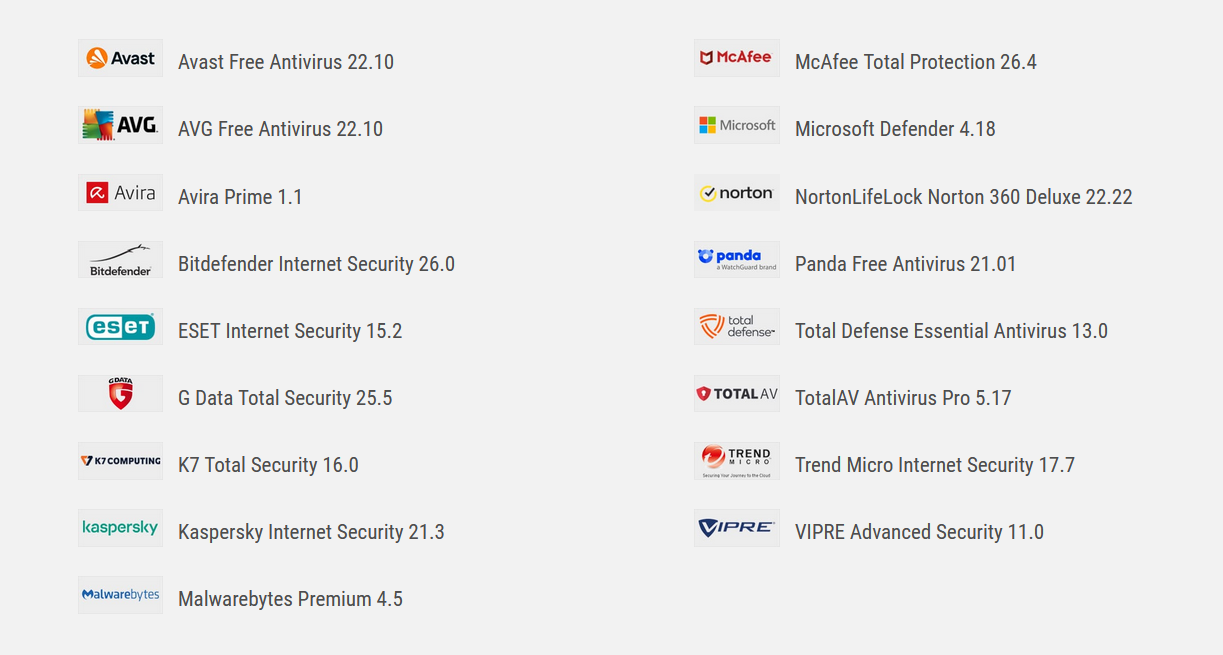Click the Microsoft logo icon

click(x=737, y=125)
